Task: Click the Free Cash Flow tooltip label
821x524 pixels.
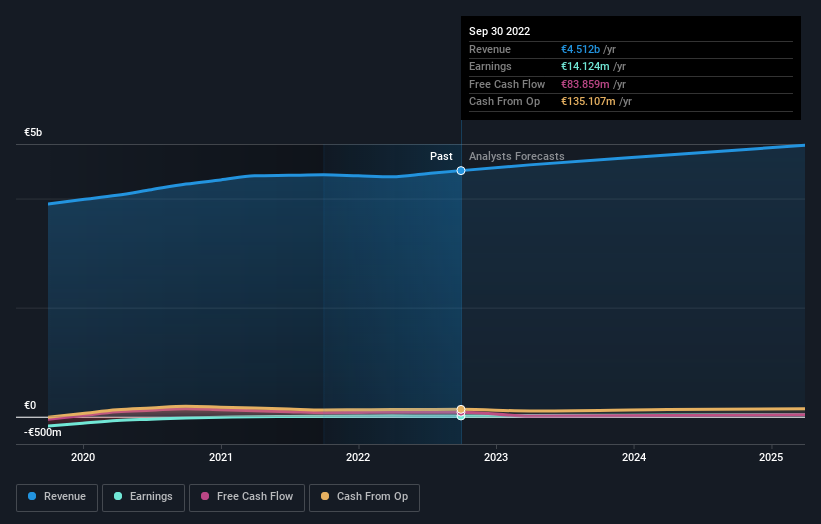Action: coord(507,84)
